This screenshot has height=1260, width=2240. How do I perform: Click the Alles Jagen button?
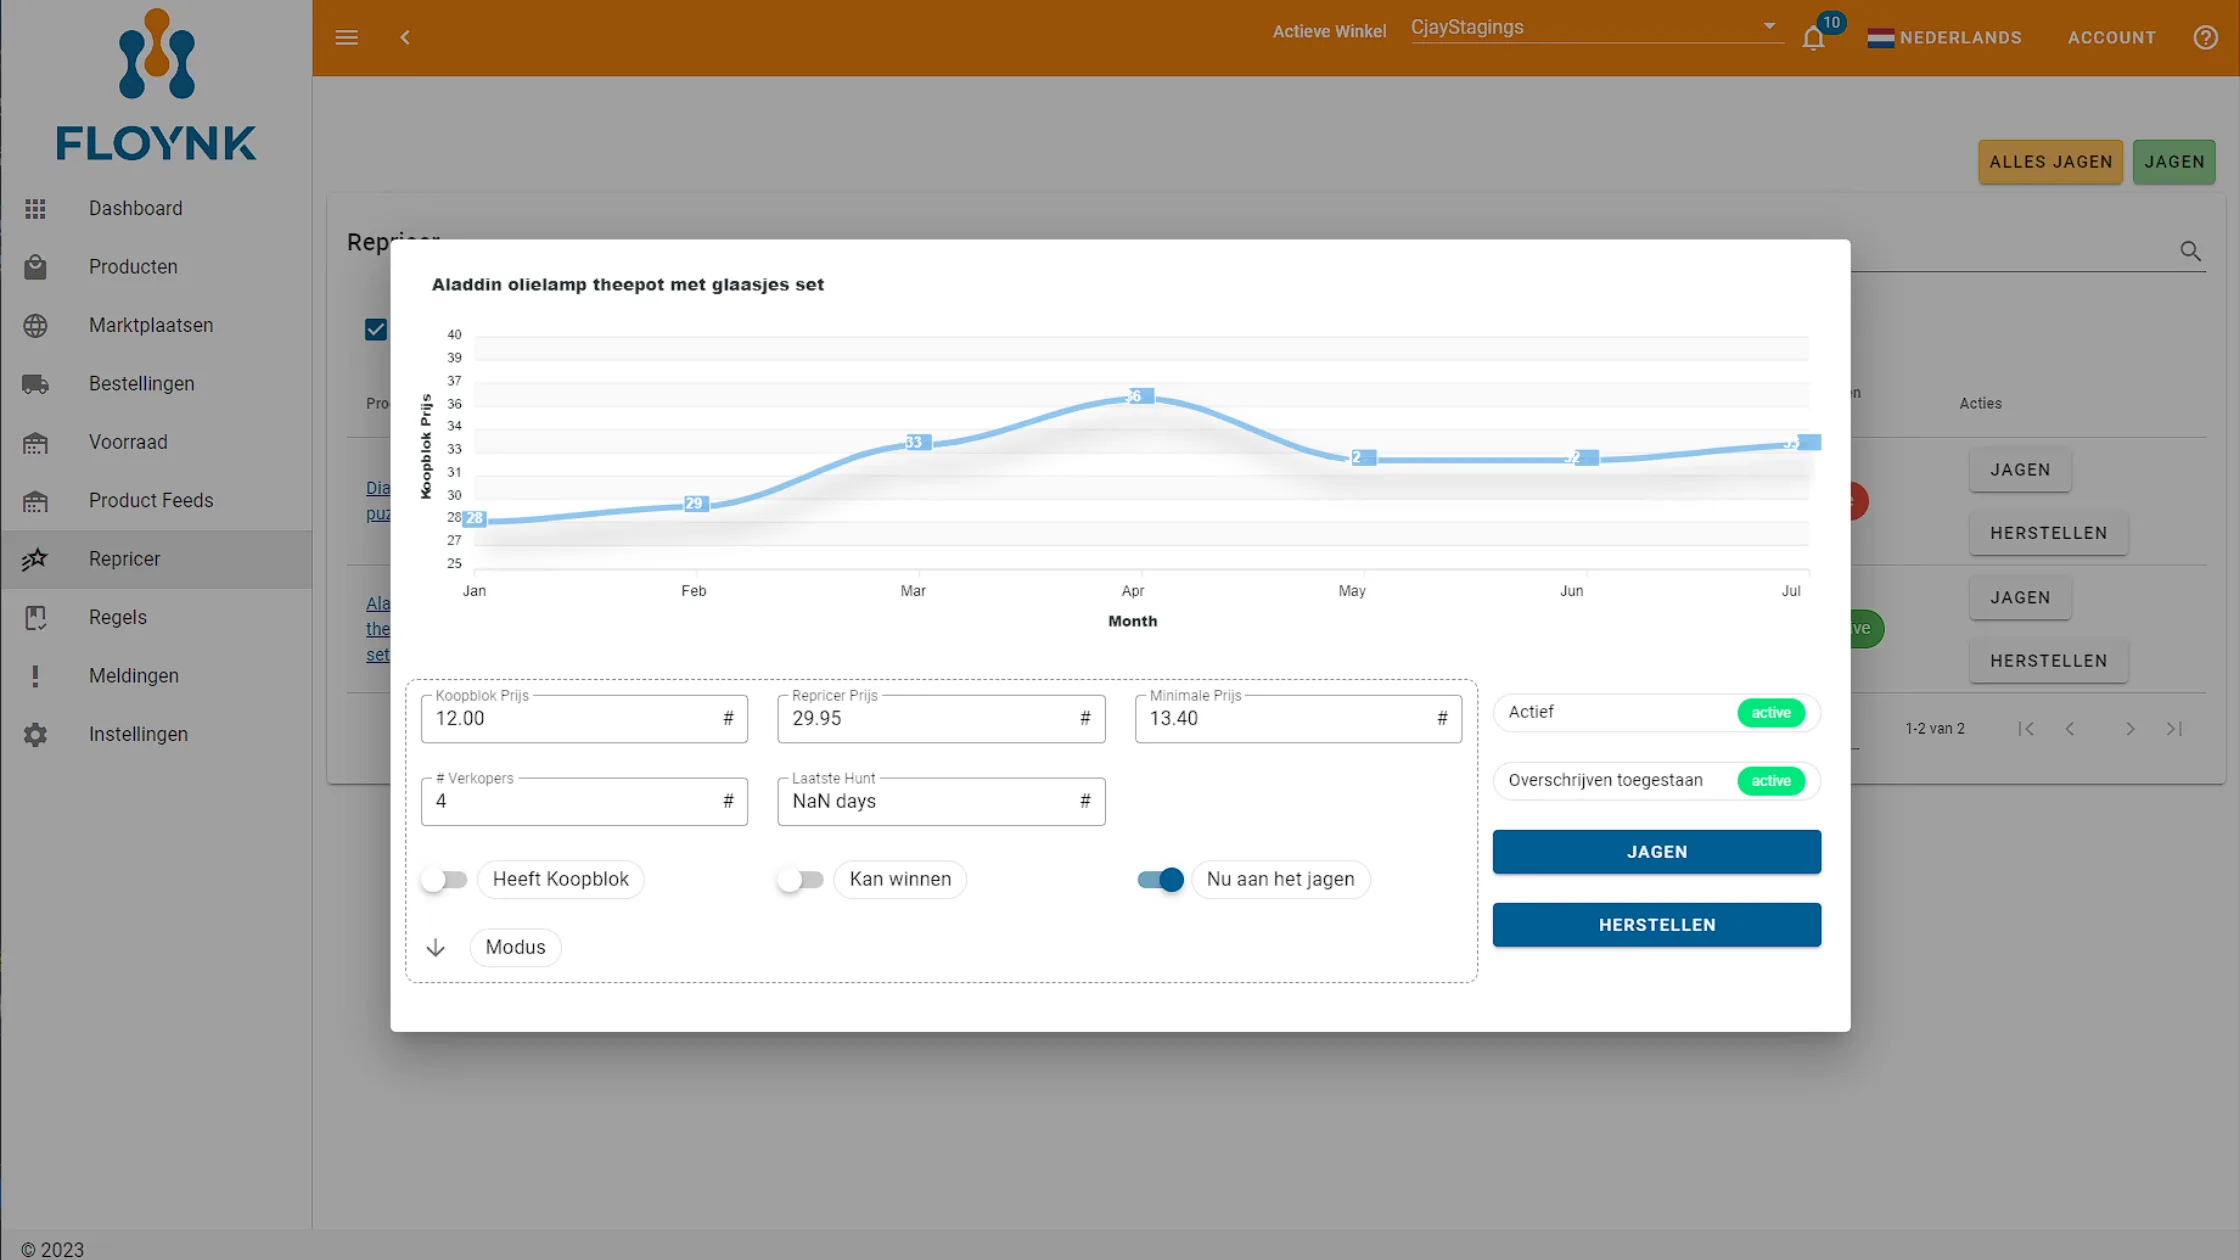(2050, 162)
